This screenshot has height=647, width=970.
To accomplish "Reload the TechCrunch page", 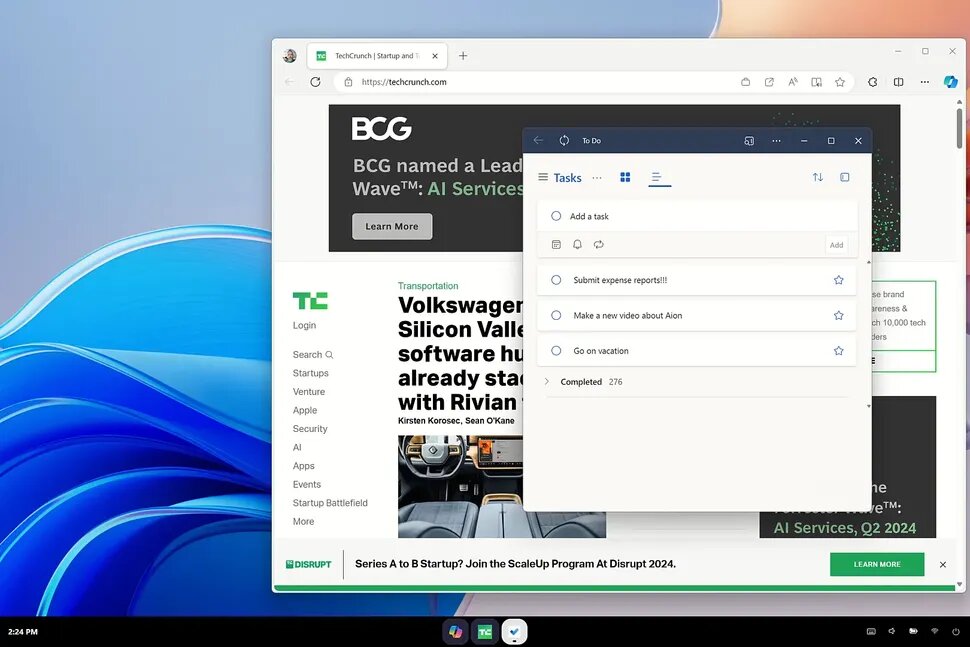I will [x=315, y=82].
